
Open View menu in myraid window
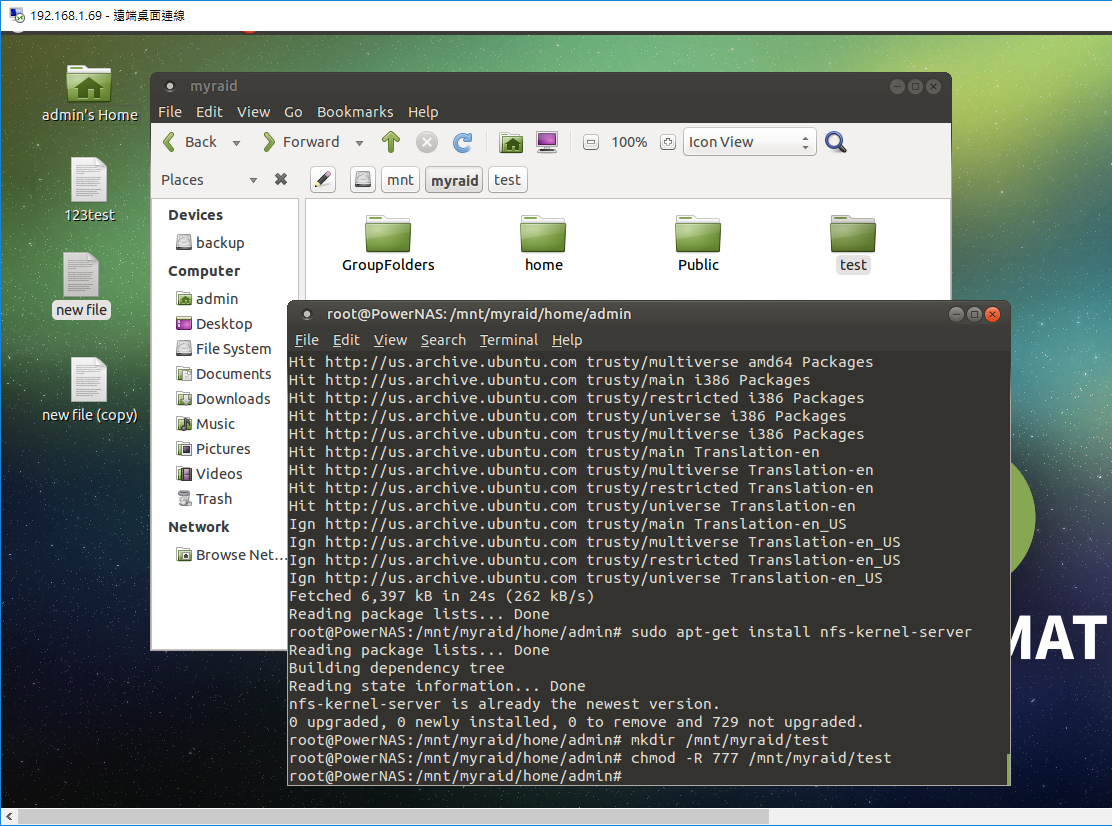(x=253, y=112)
